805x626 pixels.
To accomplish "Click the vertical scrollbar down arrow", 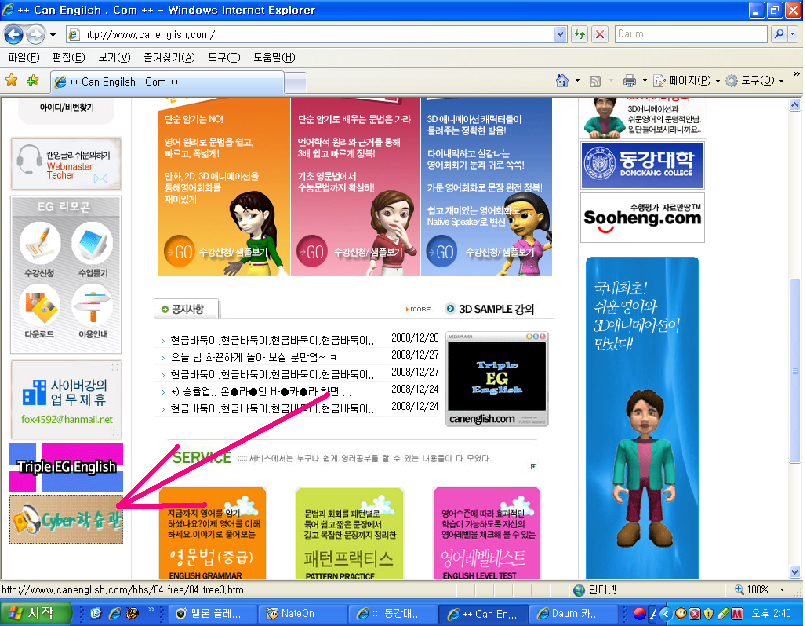I will point(795,572).
